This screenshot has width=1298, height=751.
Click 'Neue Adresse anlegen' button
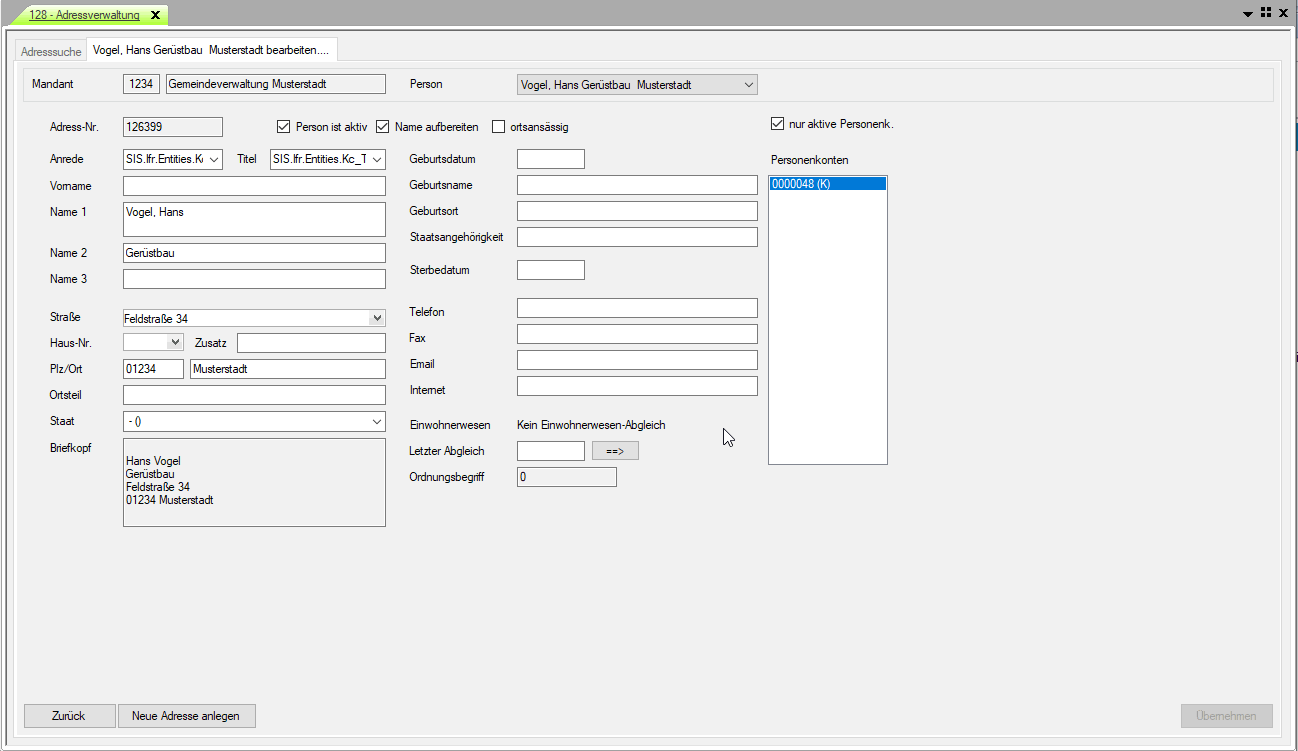pos(186,716)
